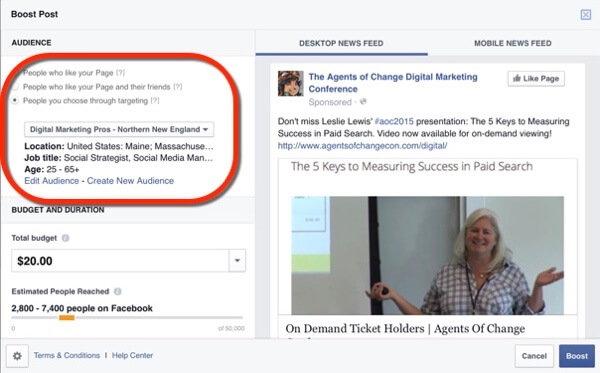Viewport: 600px width, 373px height.
Task: Click the AUDIENCE section header
Action: point(31,42)
